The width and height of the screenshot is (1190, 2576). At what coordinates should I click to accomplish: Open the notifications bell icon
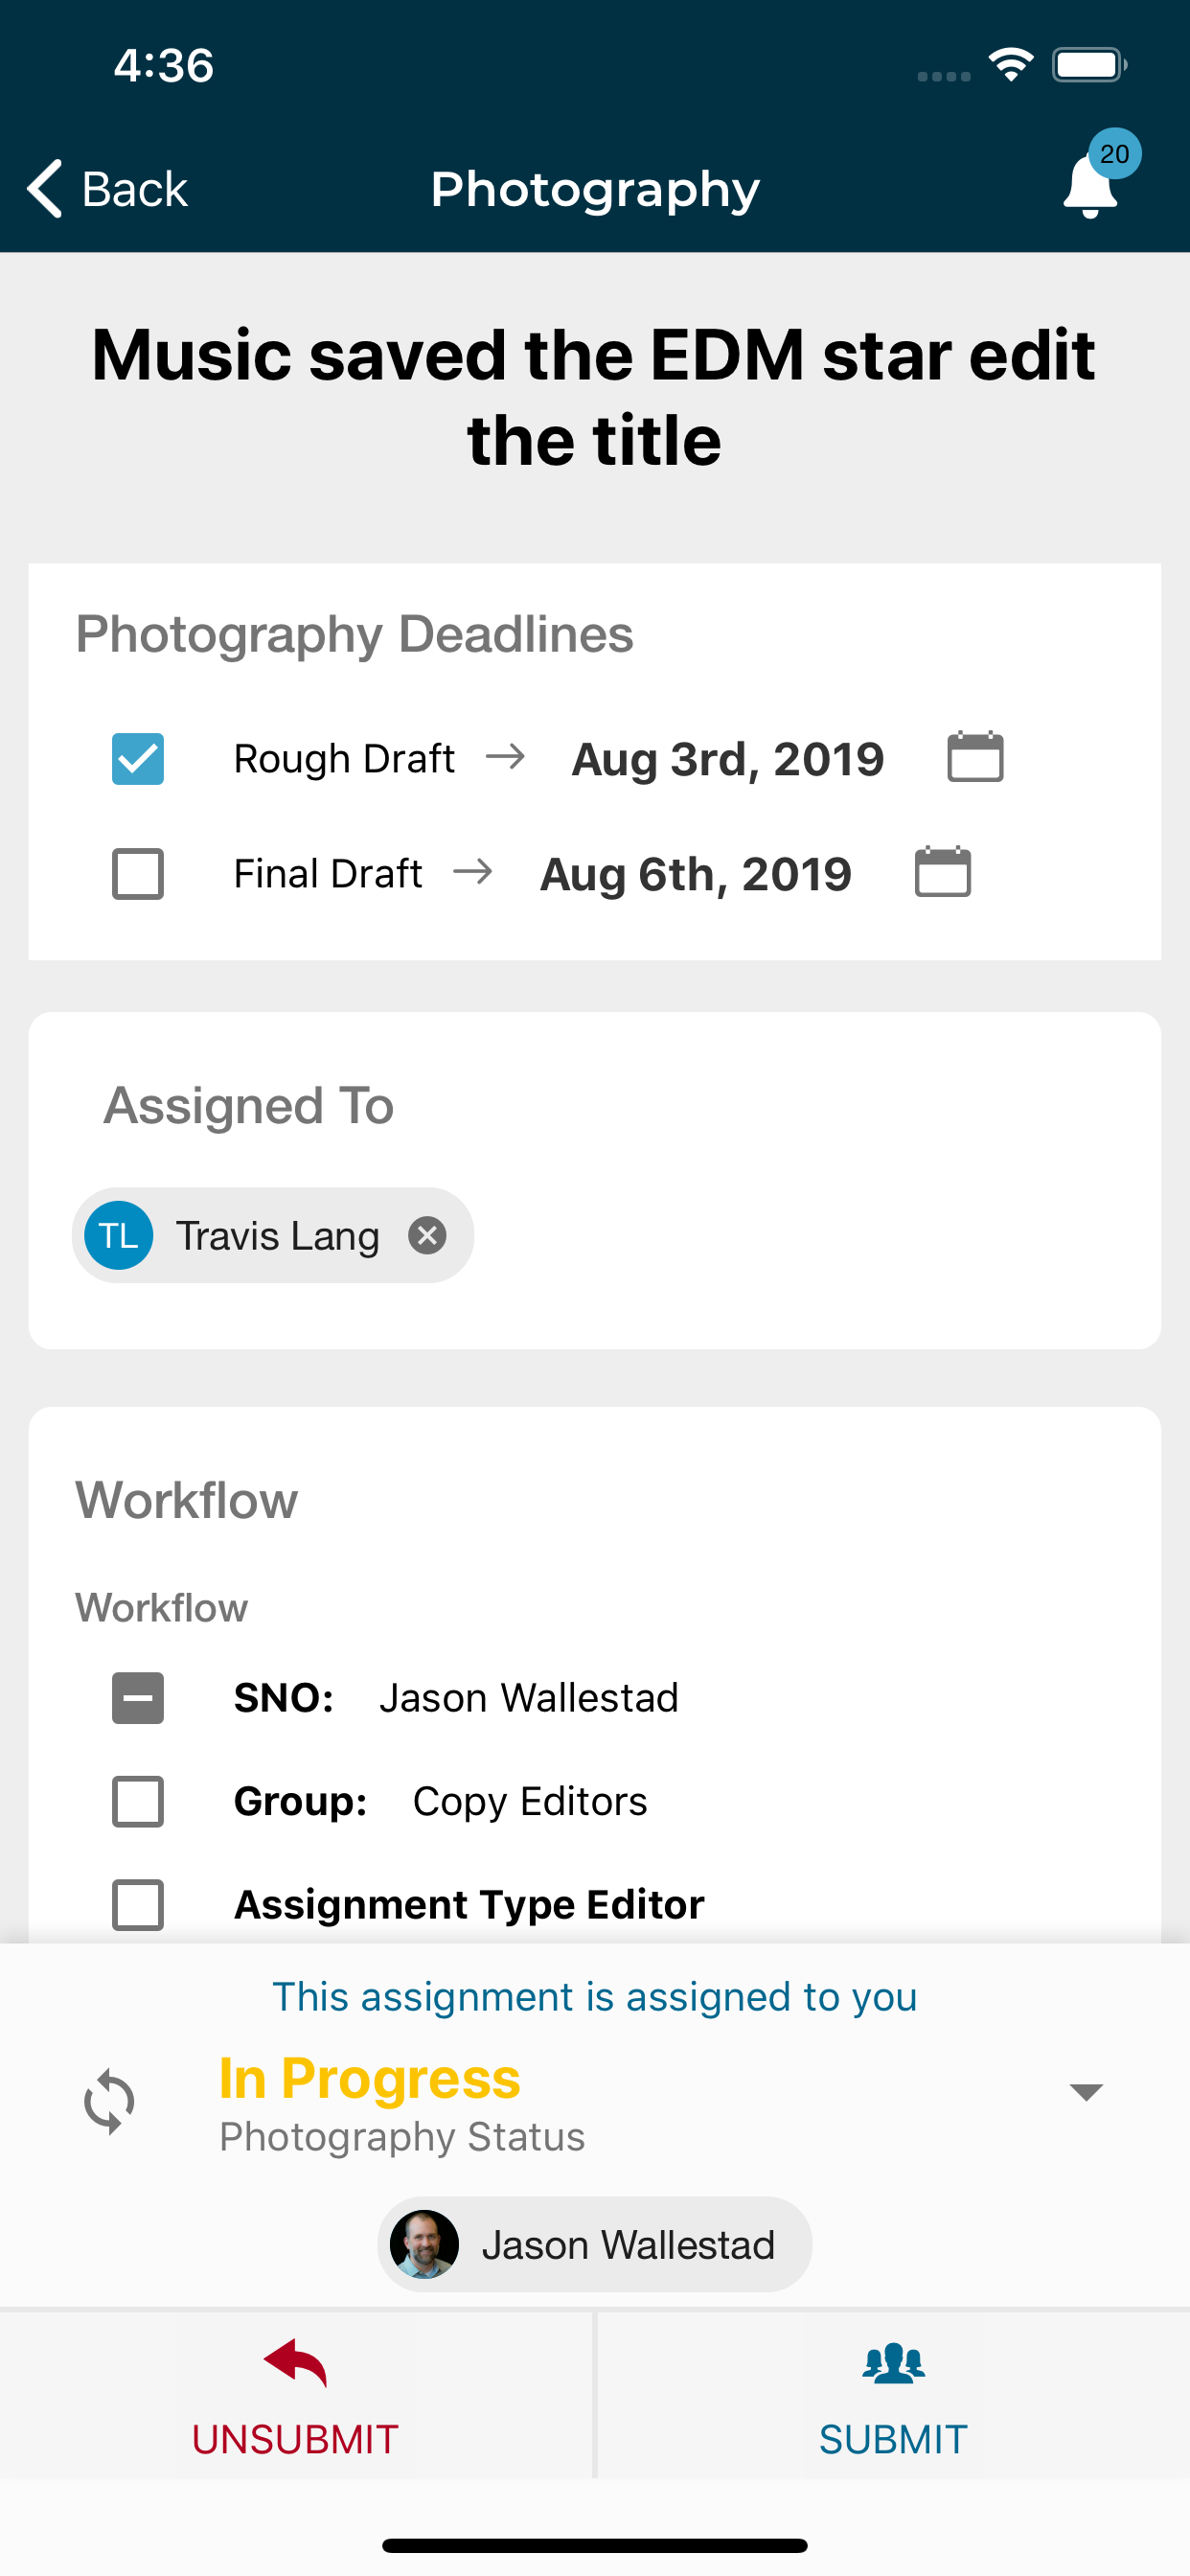[x=1090, y=187]
